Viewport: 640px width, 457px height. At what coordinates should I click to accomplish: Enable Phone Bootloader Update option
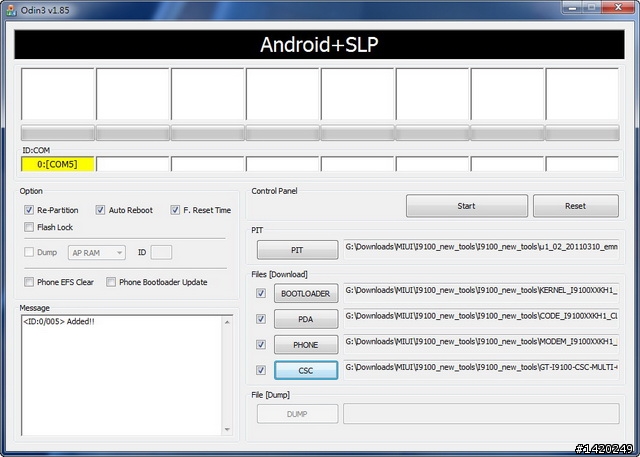click(111, 282)
